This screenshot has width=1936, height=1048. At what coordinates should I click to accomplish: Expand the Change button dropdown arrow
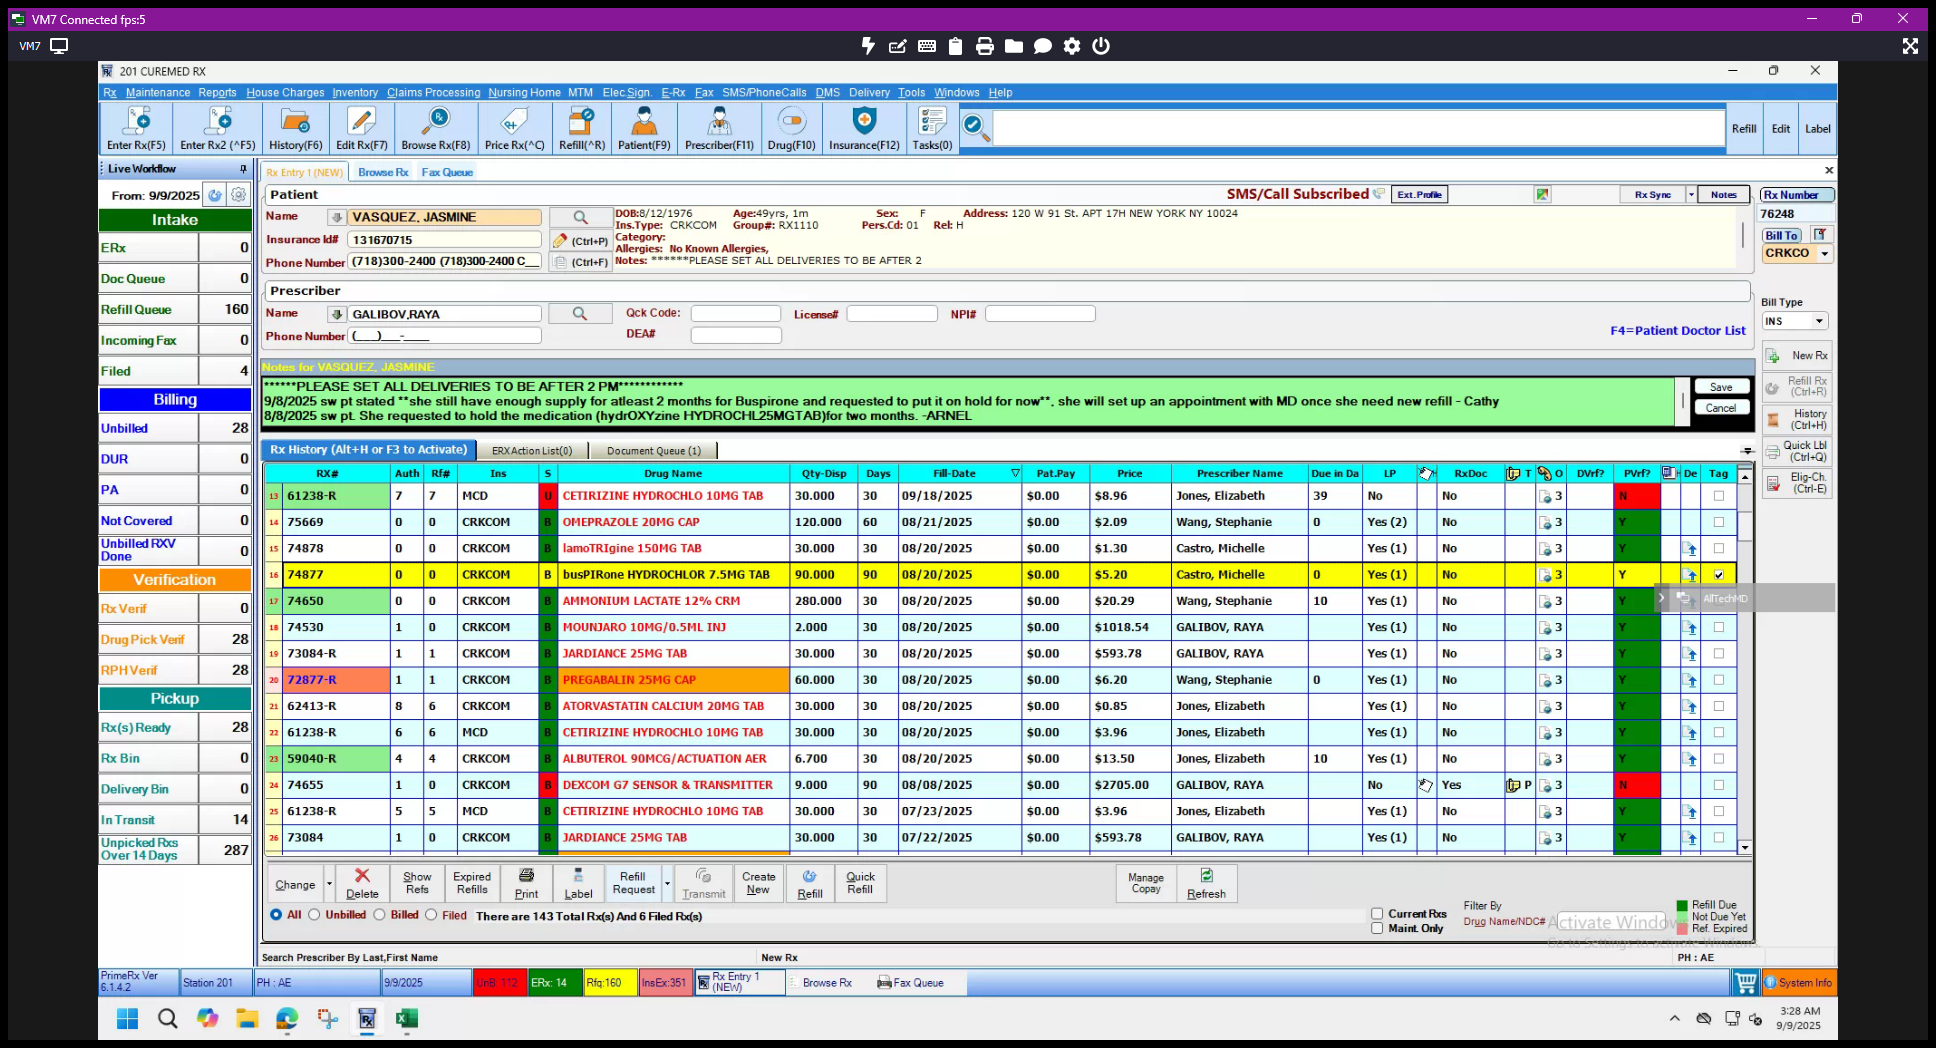coord(329,884)
